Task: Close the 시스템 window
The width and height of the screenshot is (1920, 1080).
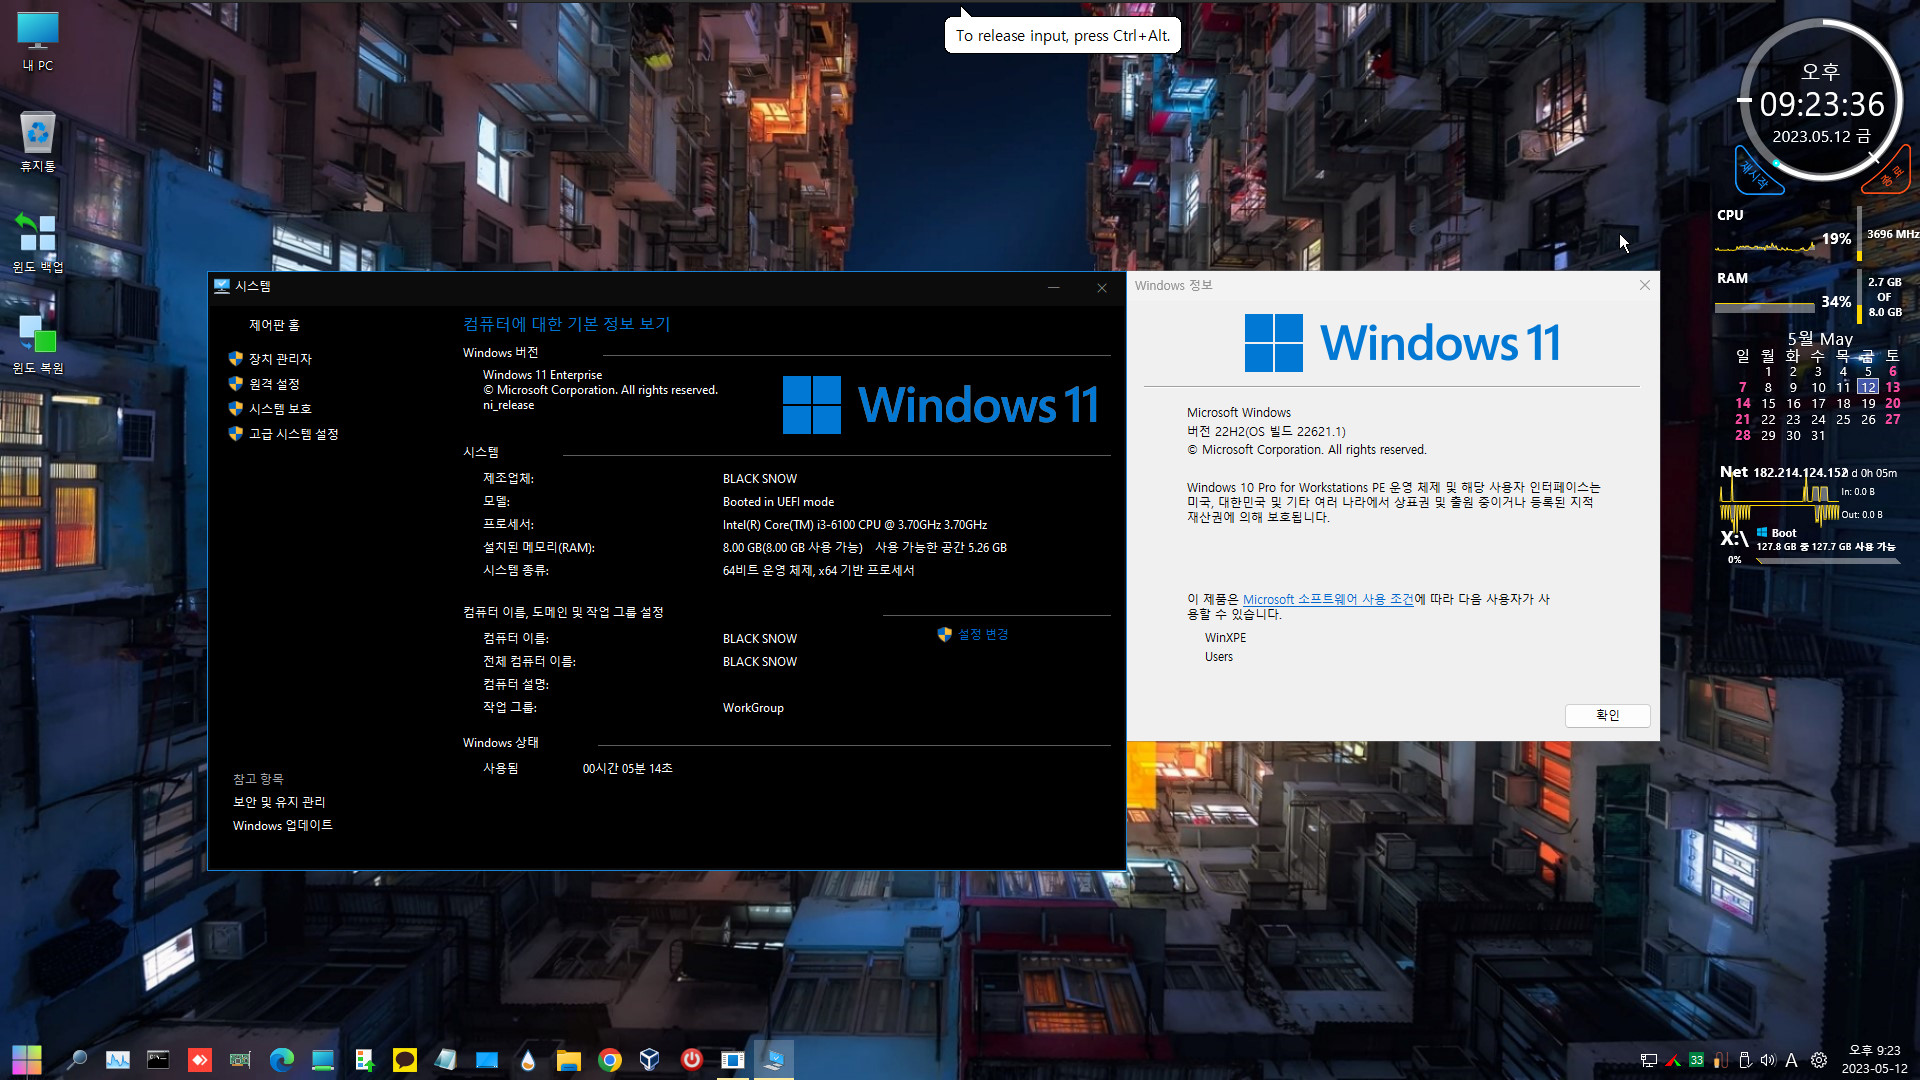Action: click(1102, 287)
